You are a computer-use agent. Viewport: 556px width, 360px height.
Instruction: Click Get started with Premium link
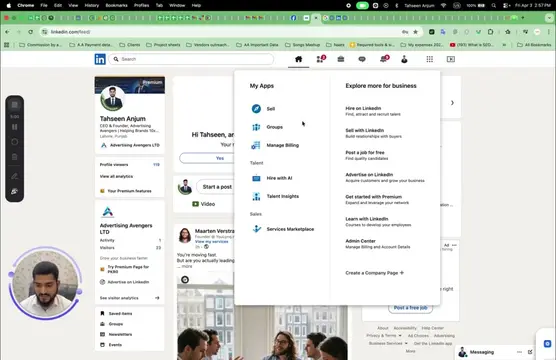coord(373,196)
